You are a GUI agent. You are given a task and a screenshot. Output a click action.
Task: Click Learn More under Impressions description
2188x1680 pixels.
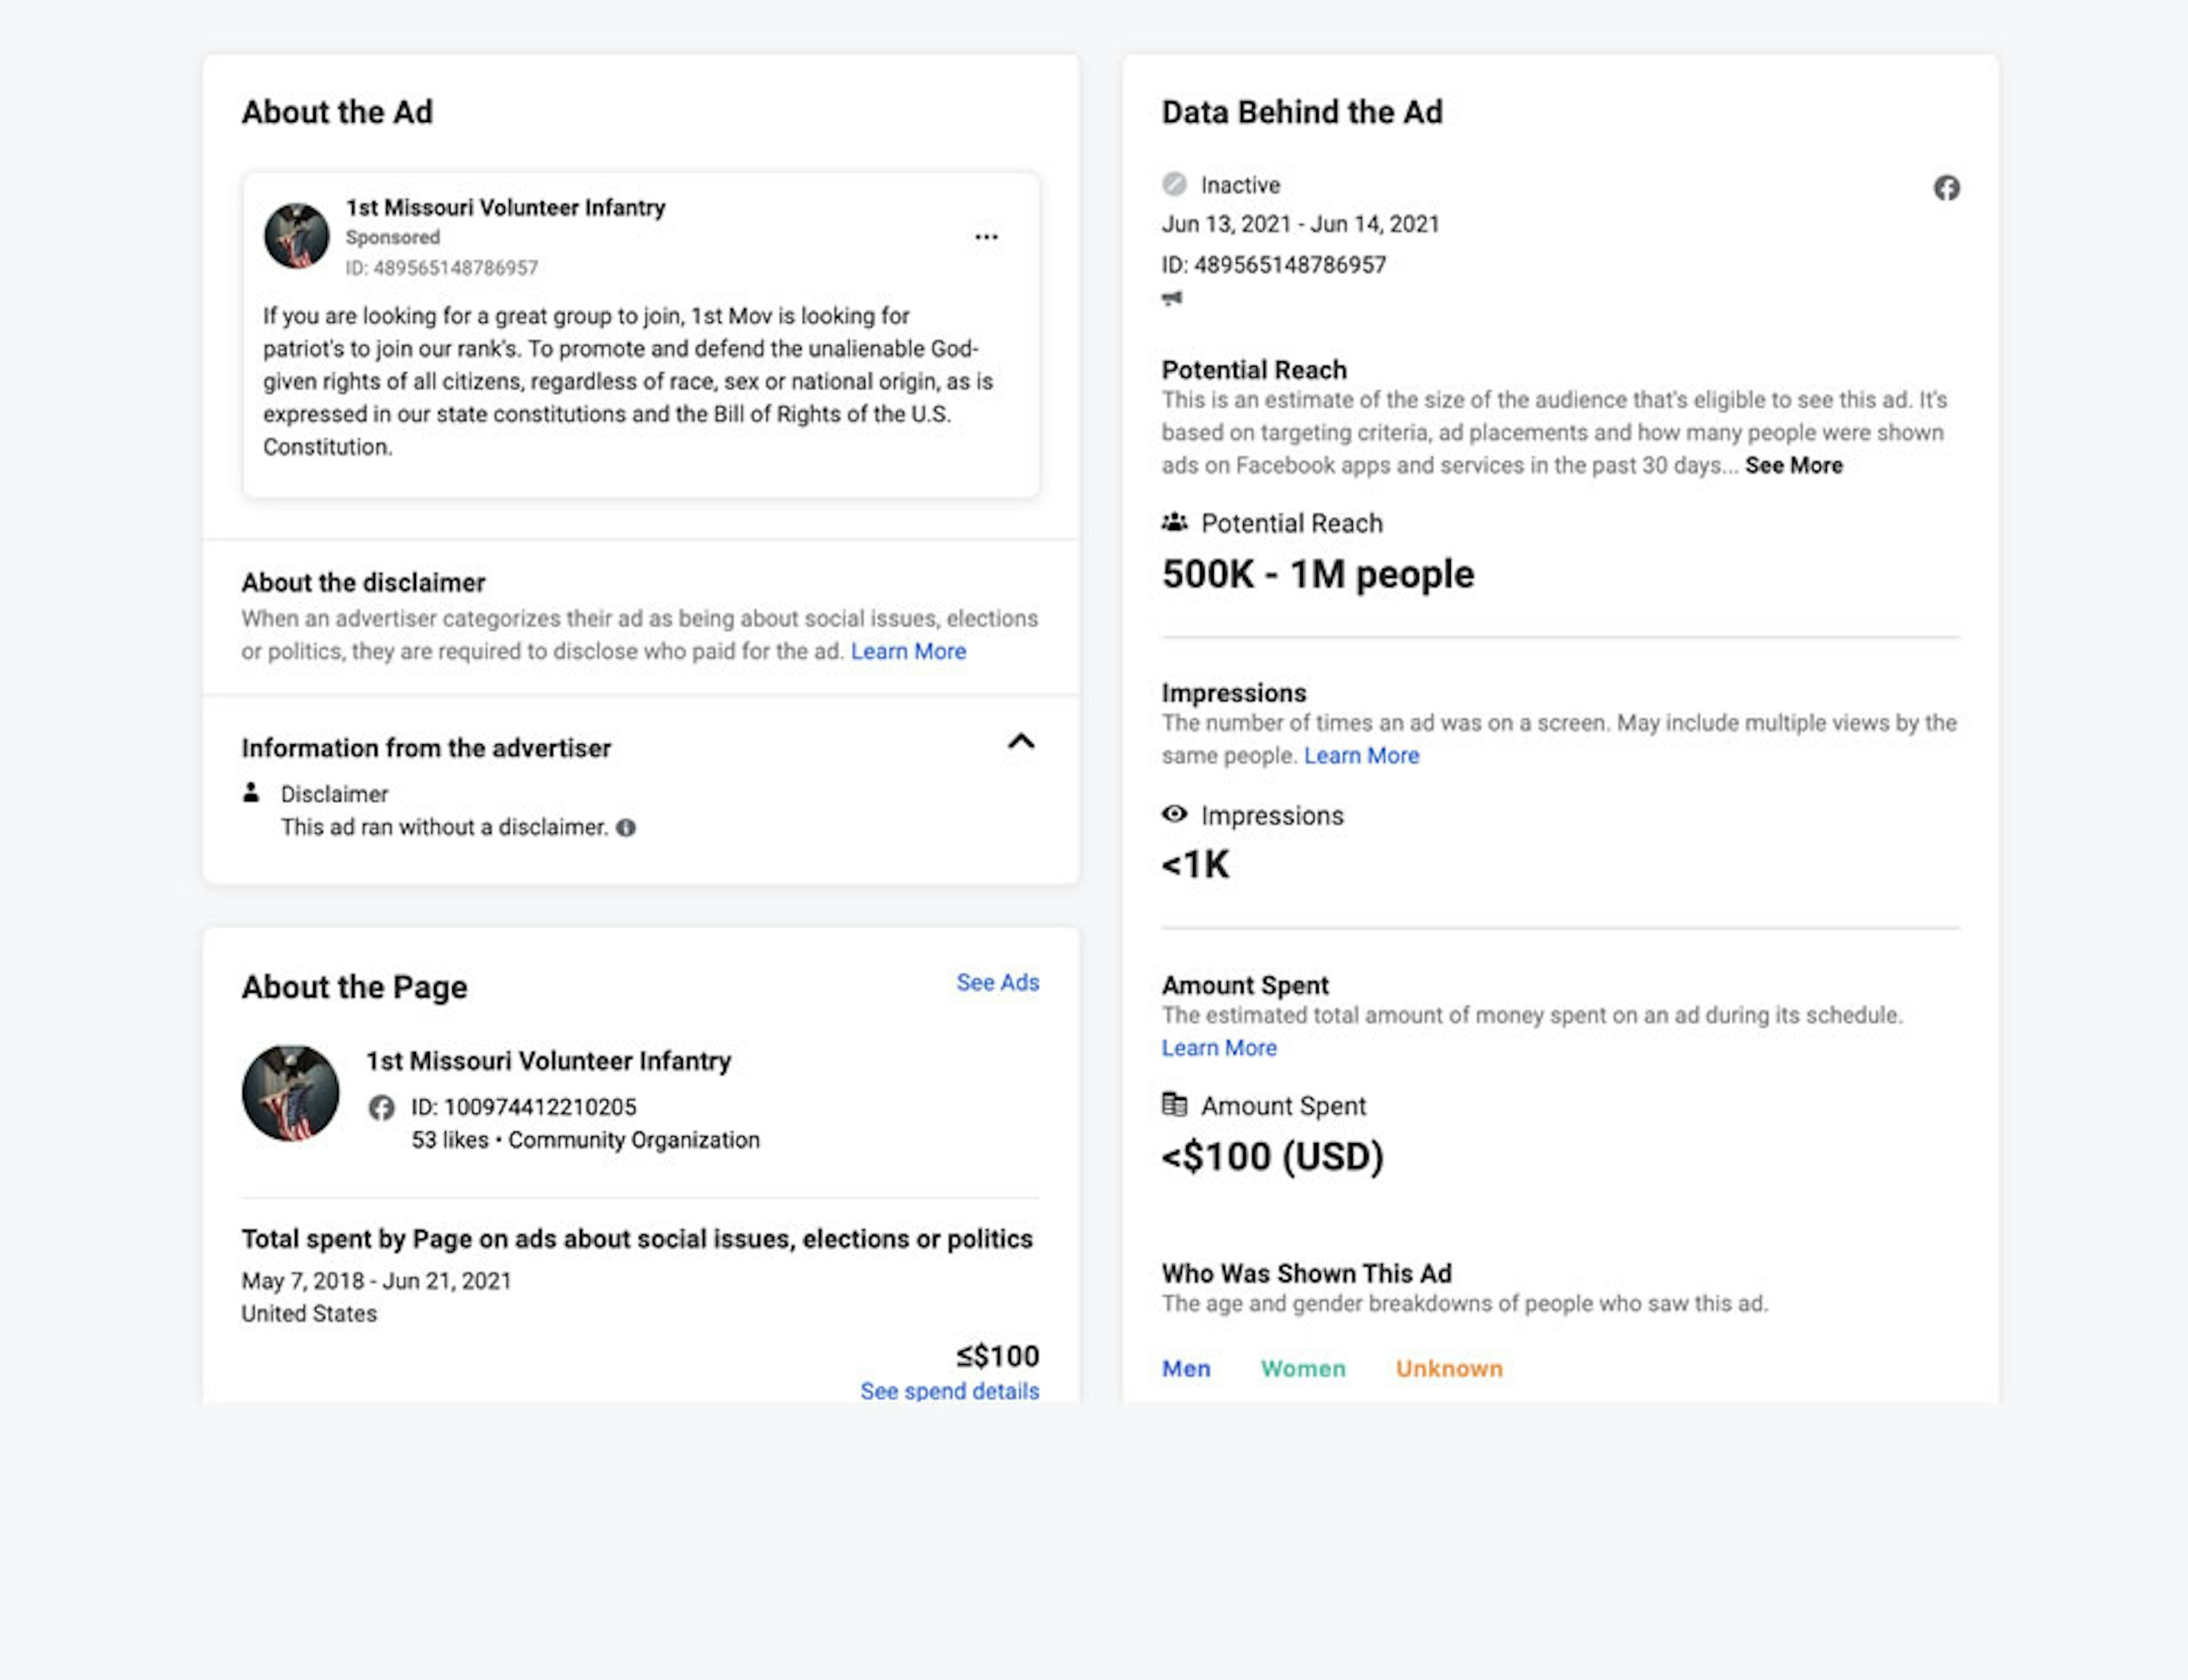1361,756
